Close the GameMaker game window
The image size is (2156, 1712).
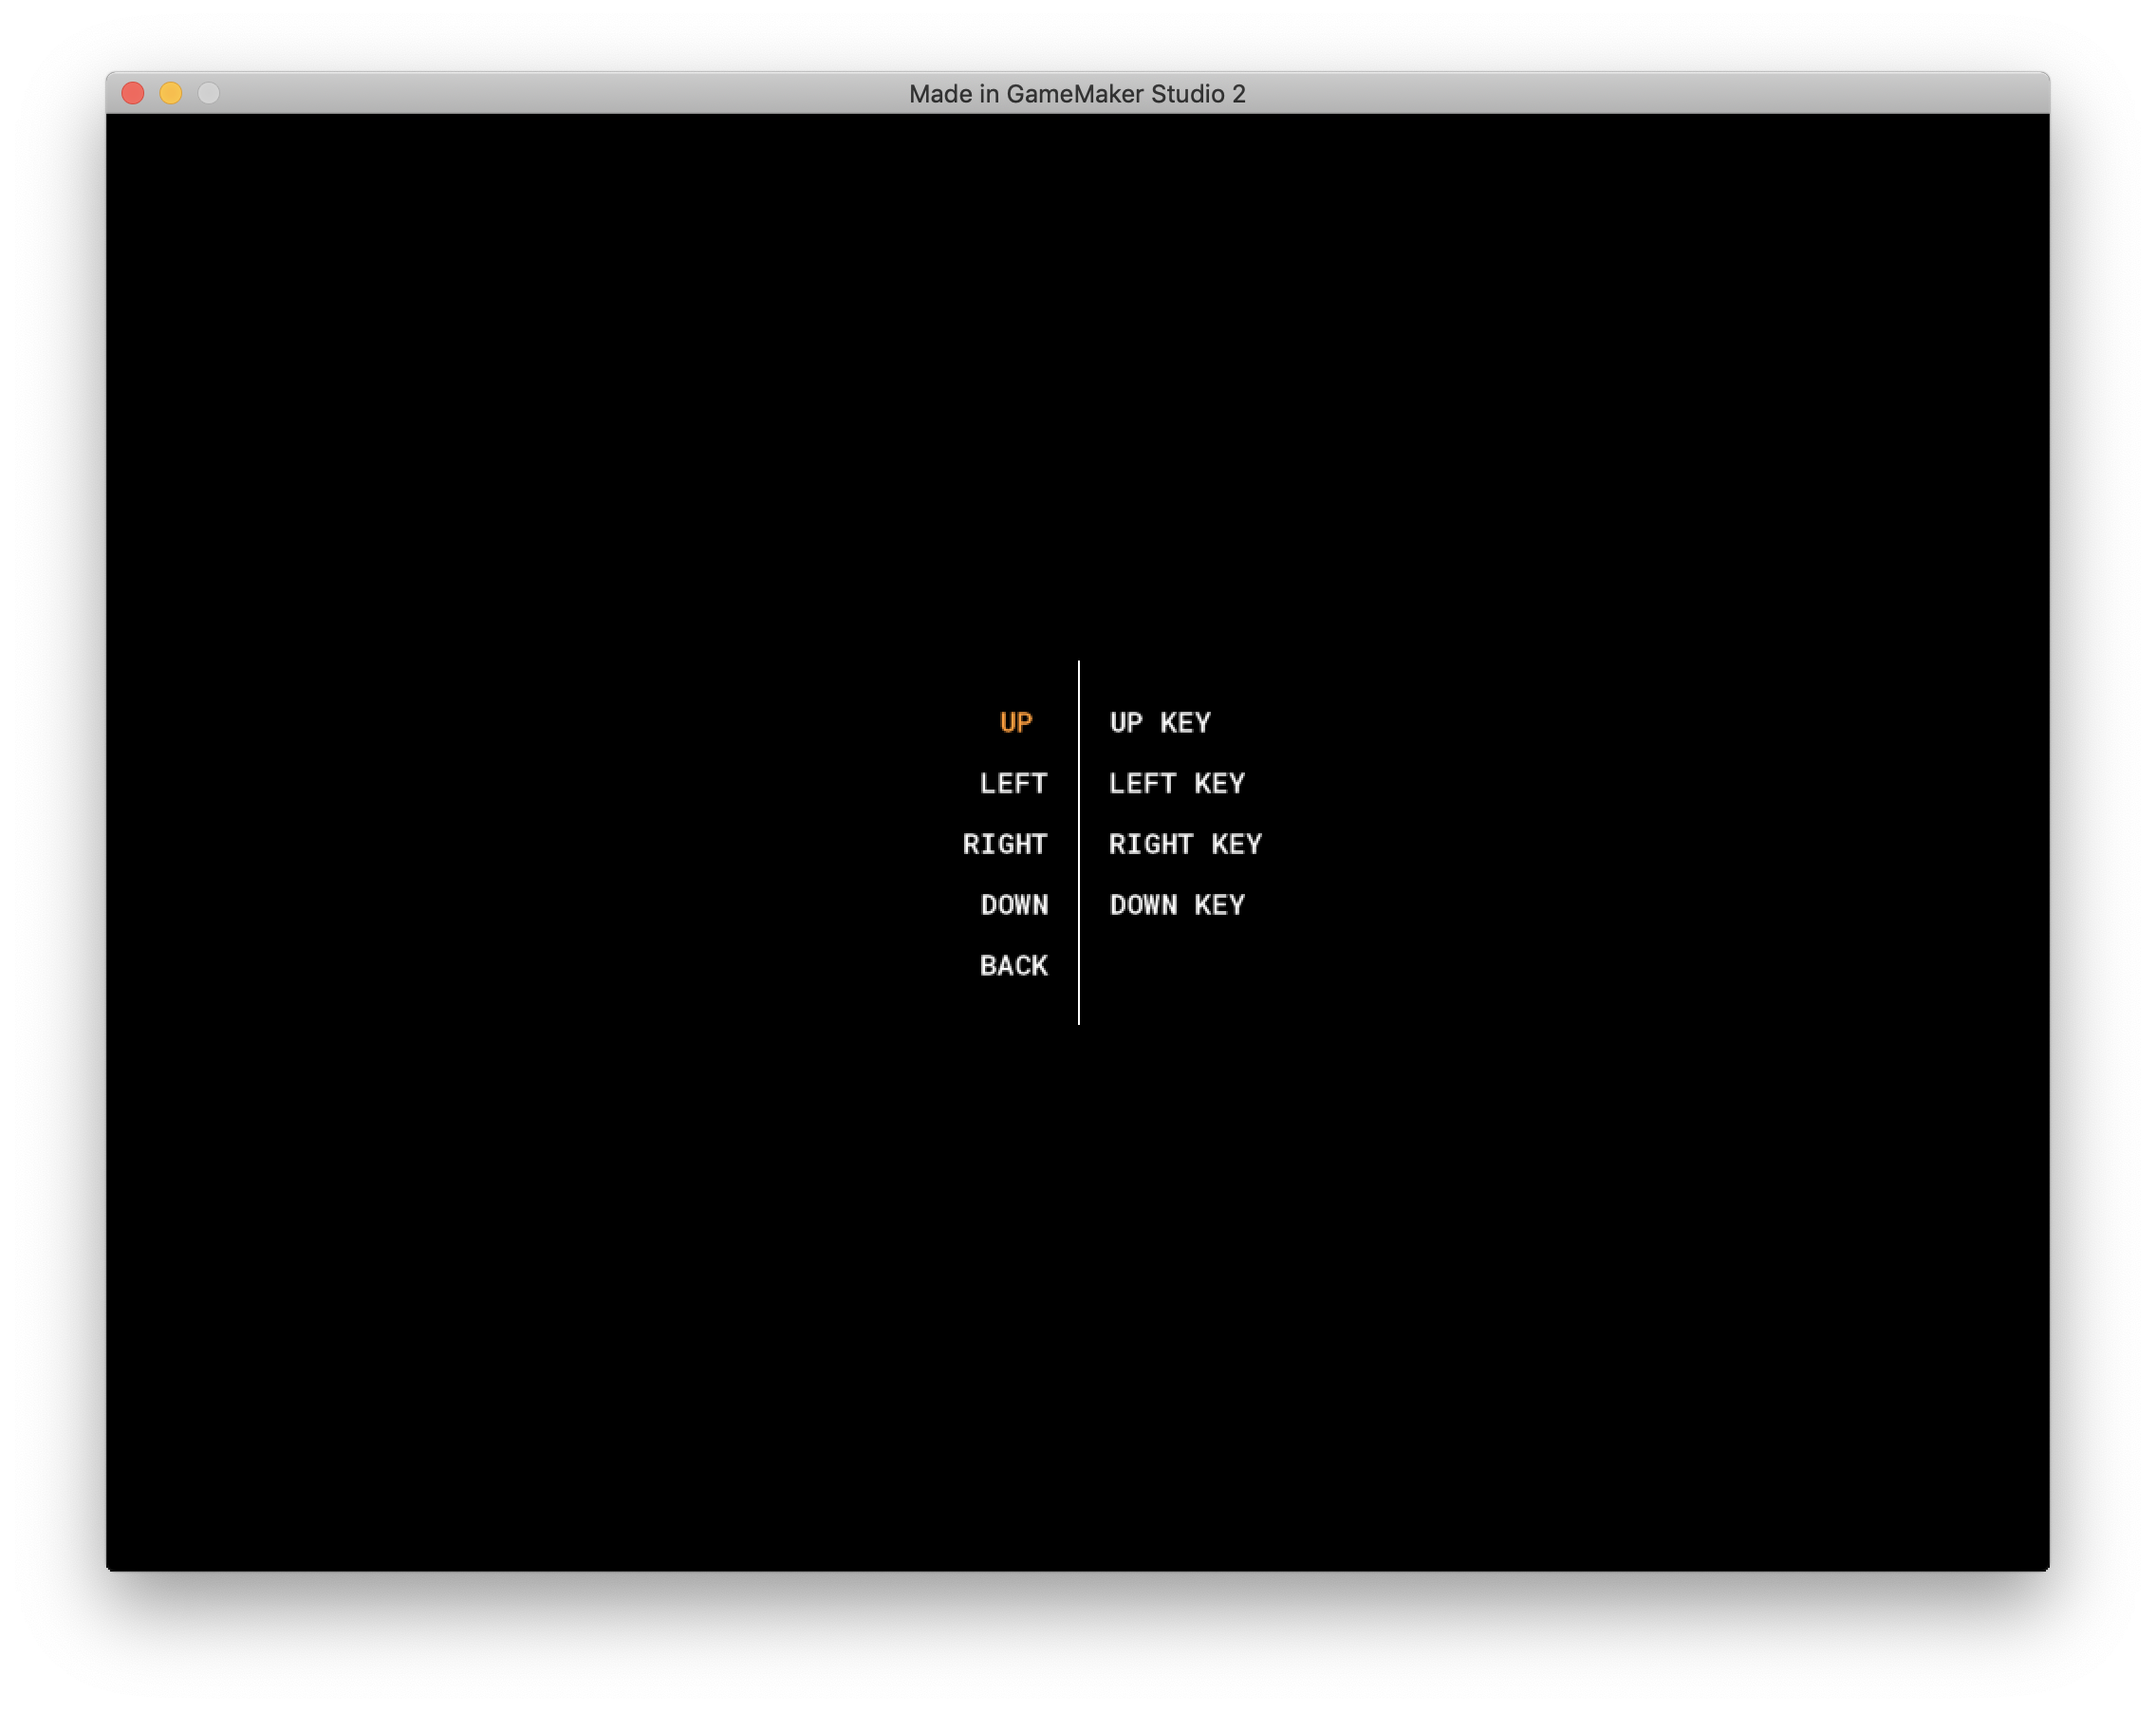pos(133,93)
